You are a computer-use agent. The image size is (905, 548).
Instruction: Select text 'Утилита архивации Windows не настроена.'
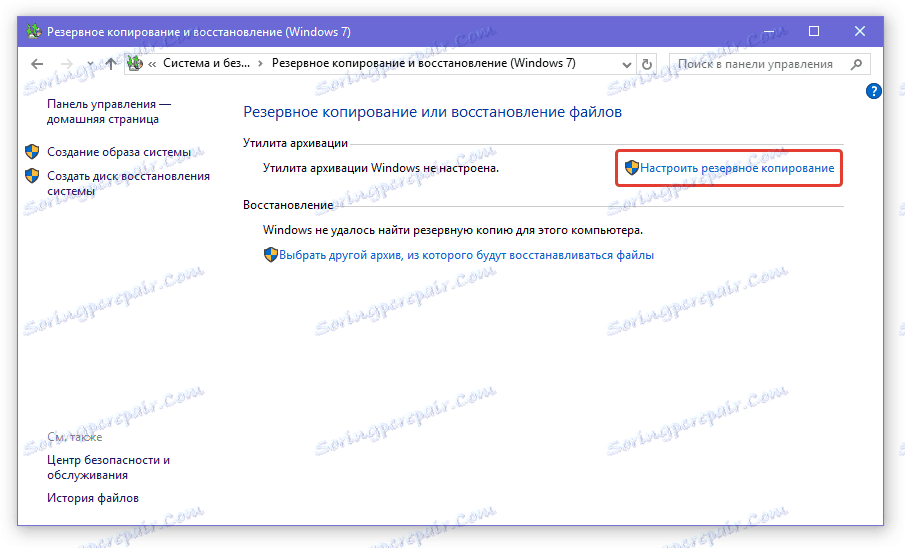coord(381,168)
